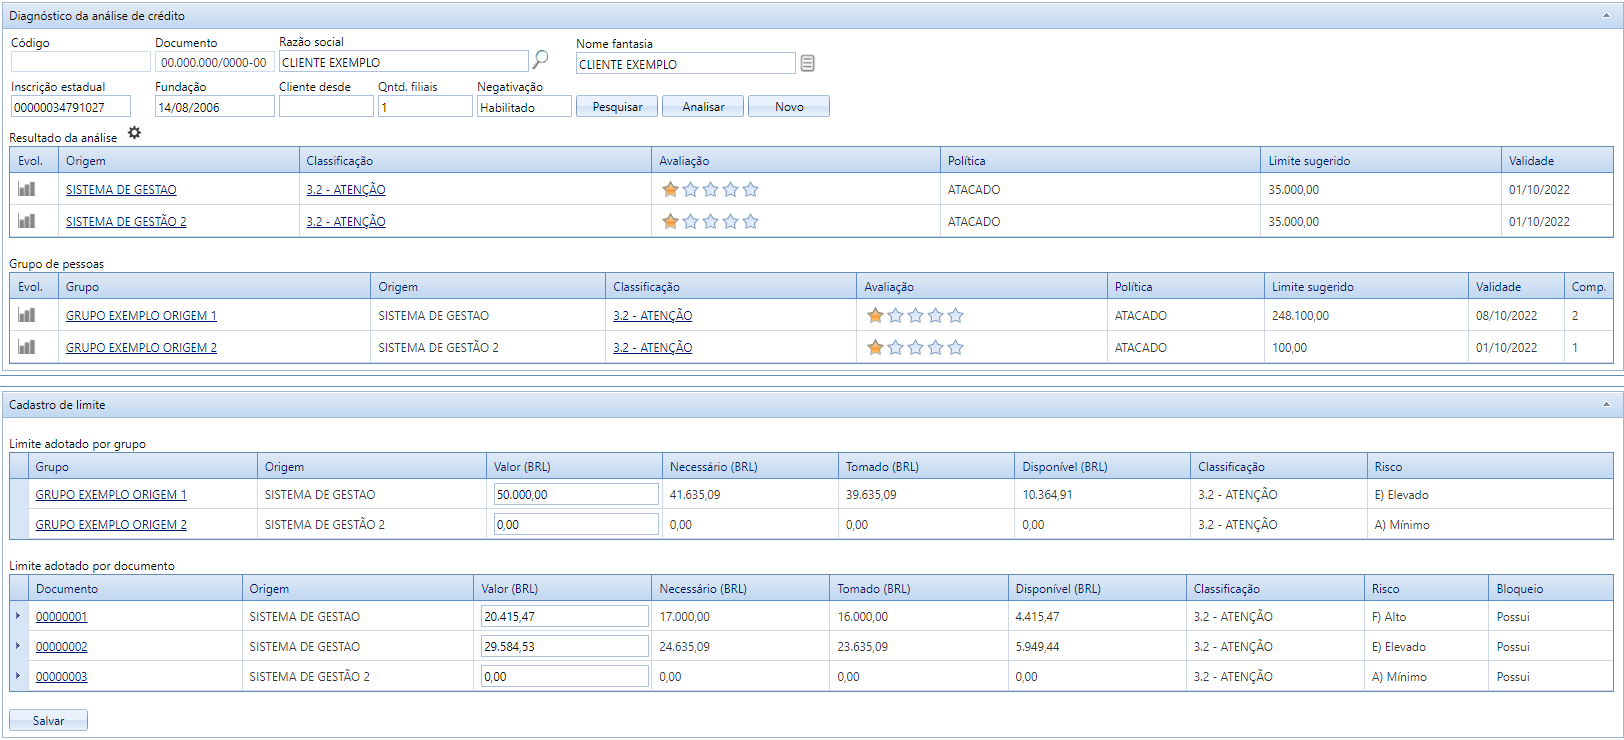Sort by the Necessário (BRL) header in the group limit table
This screenshot has width=1624, height=740.
pos(750,467)
